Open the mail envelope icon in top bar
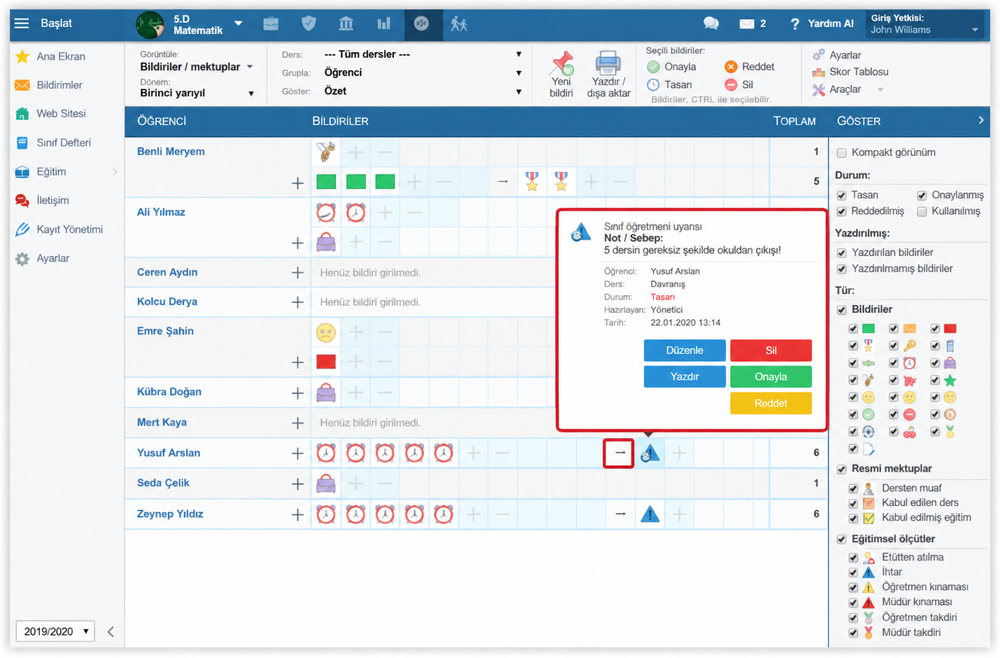Image resolution: width=1000 pixels, height=658 pixels. tap(746, 24)
